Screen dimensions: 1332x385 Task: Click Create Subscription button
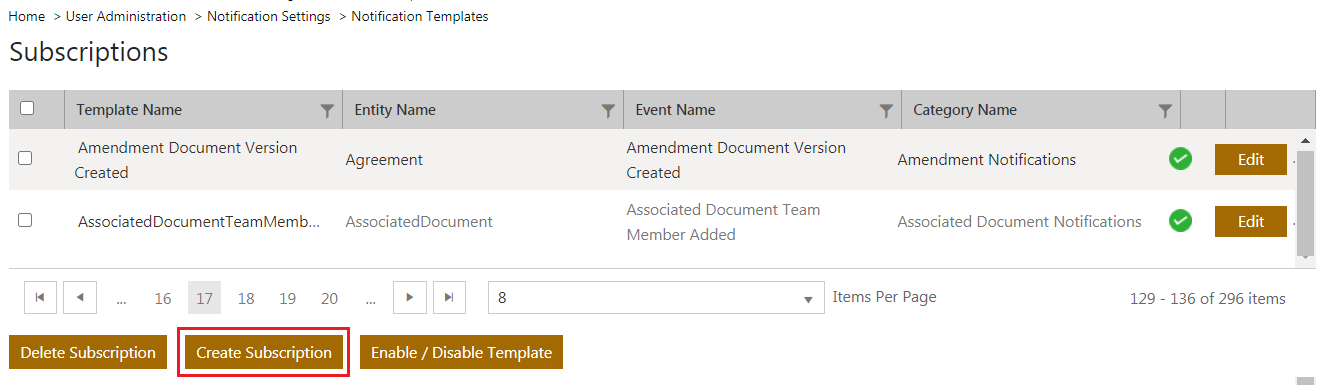pyautogui.click(x=264, y=352)
